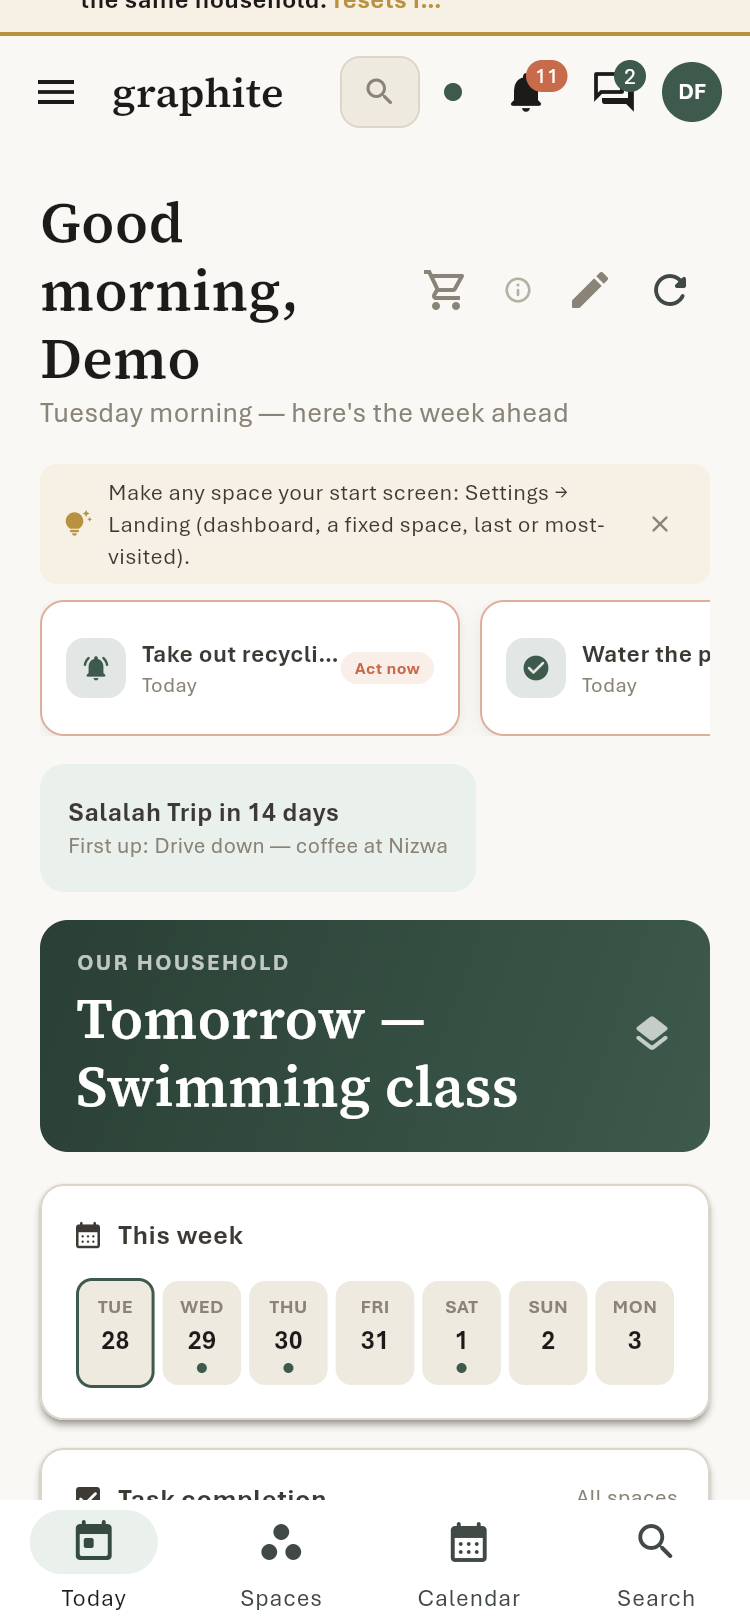Select Saturday 1 in week strip

[461, 1333]
